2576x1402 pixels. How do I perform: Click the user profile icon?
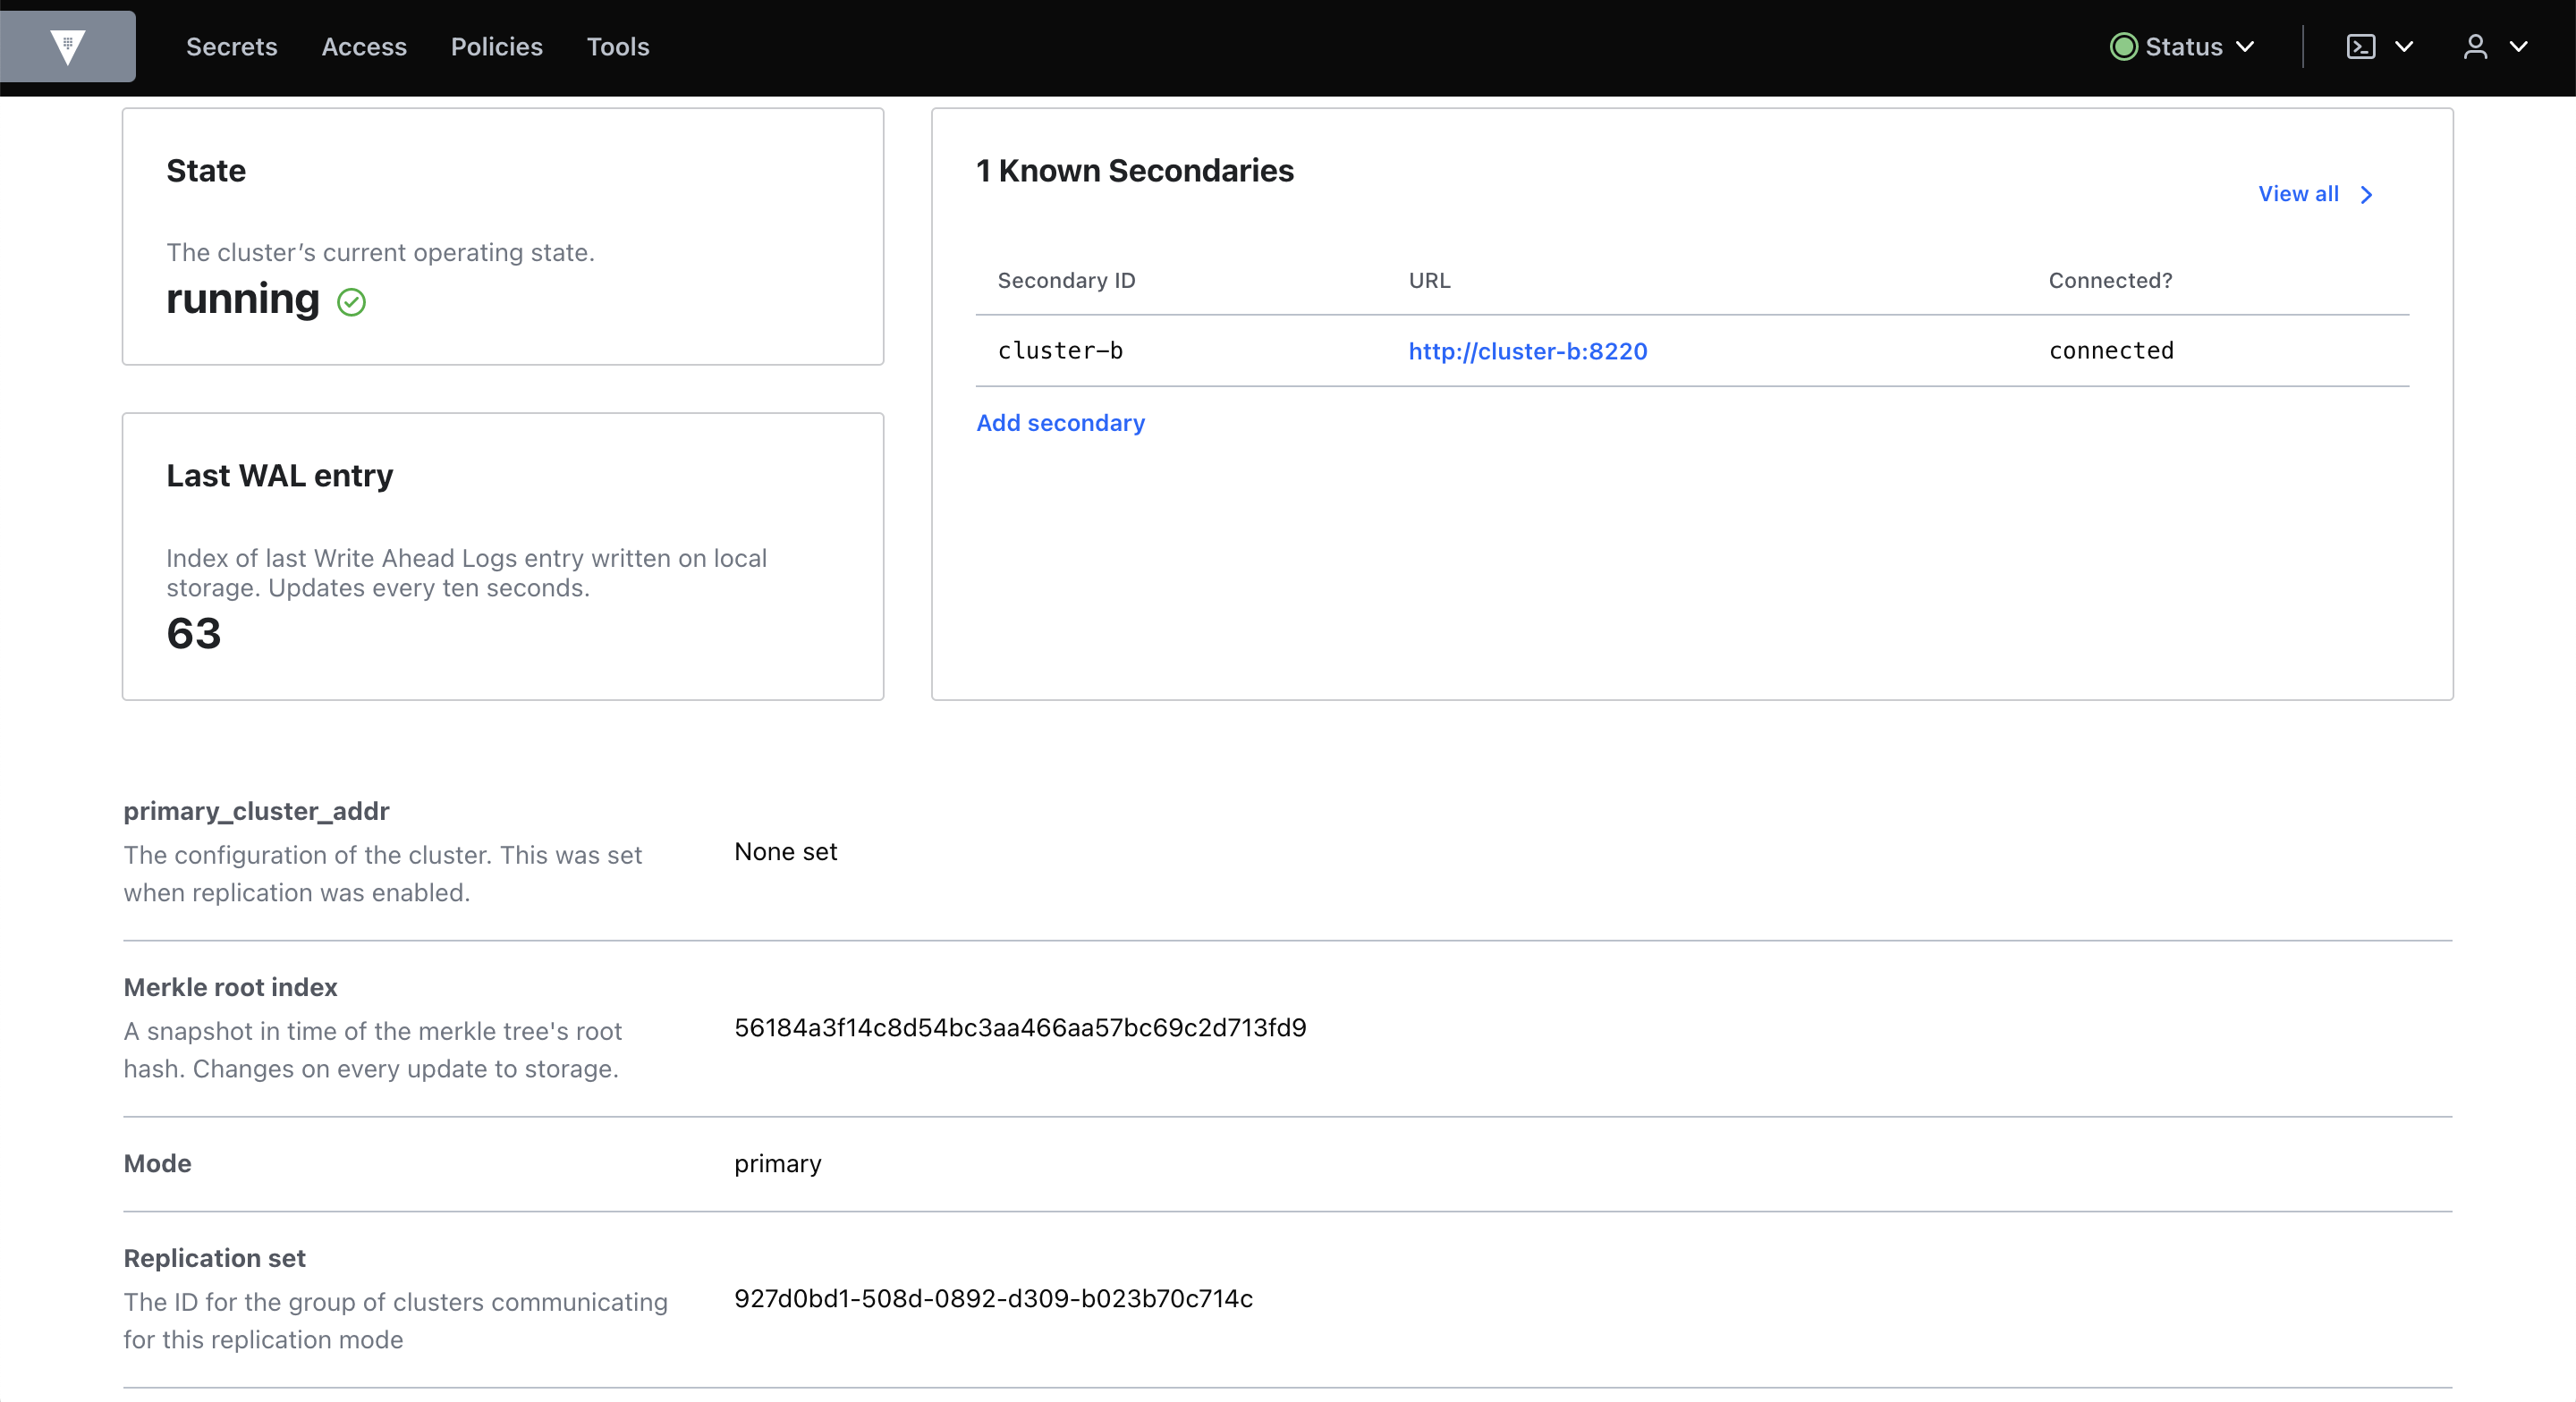(2474, 47)
